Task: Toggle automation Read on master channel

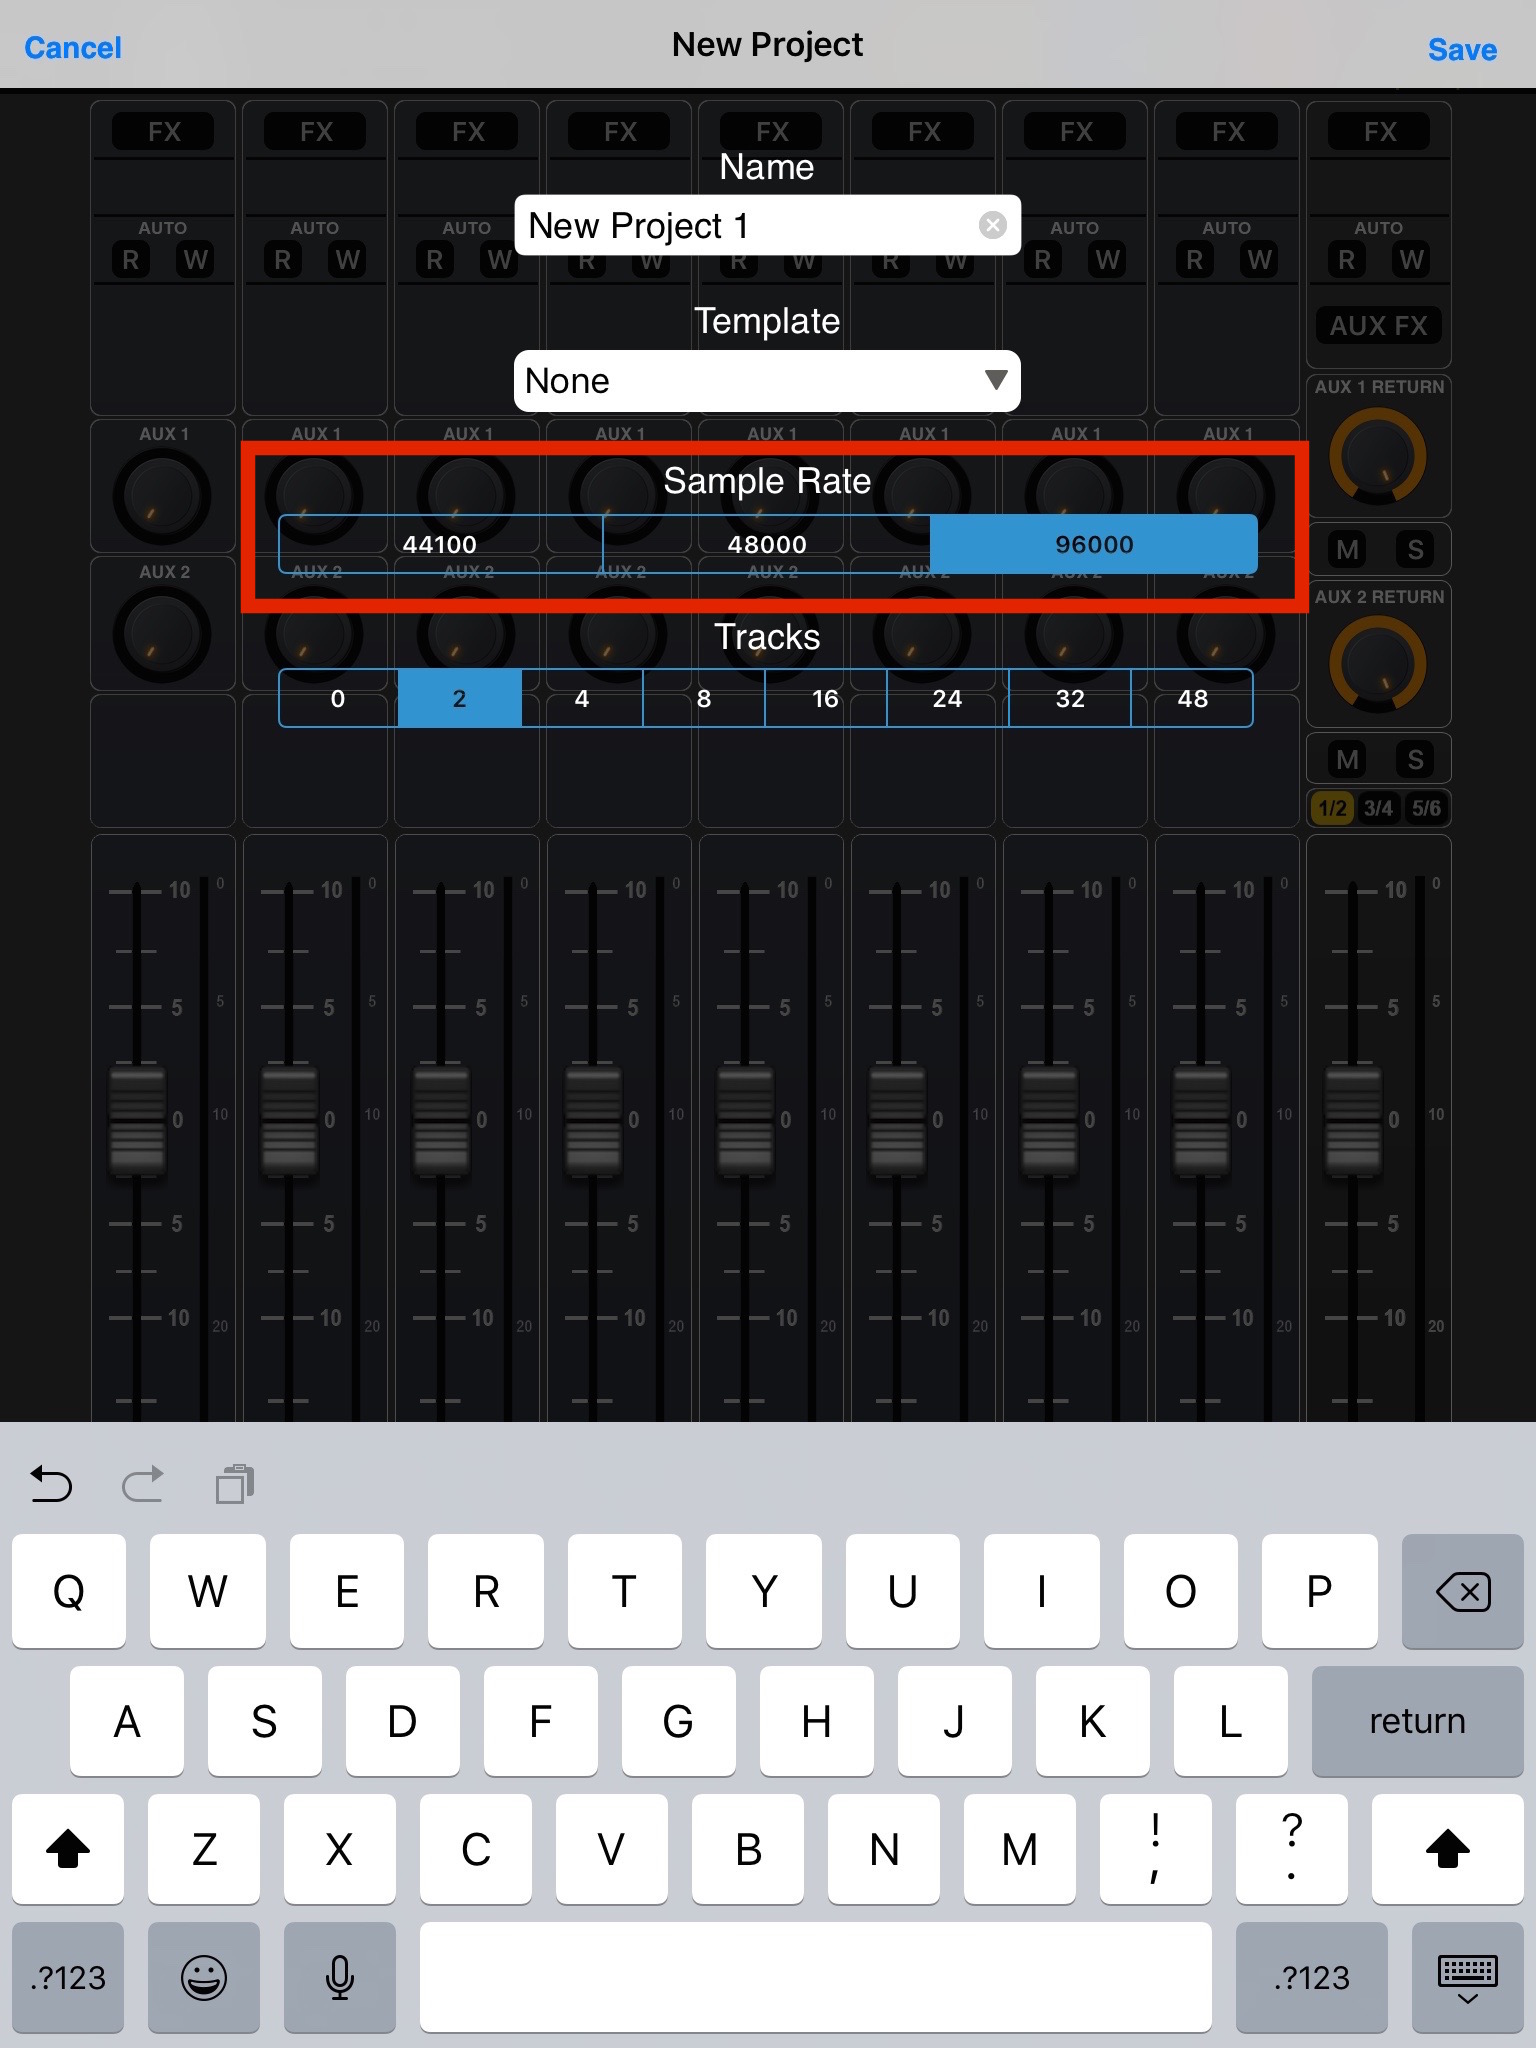Action: (1347, 260)
